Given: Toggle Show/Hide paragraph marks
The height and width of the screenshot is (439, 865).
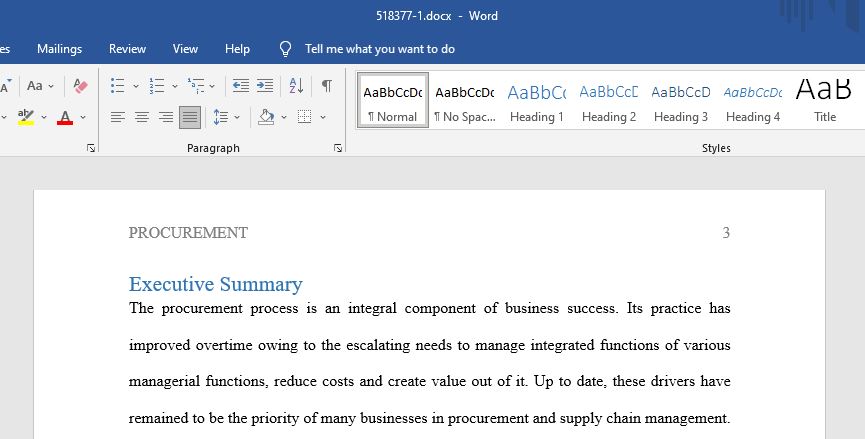Looking at the screenshot, I should pyautogui.click(x=327, y=85).
